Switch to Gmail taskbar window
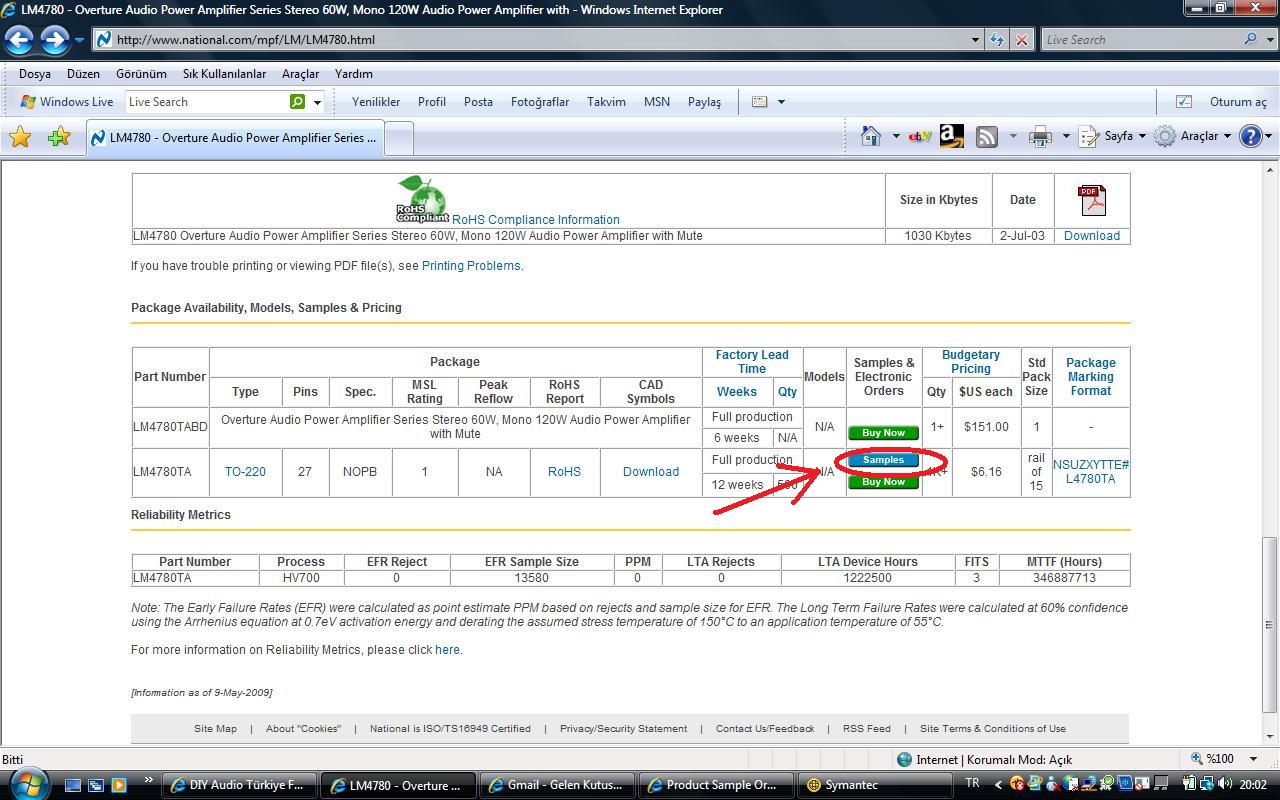This screenshot has width=1280, height=800. click(555, 785)
